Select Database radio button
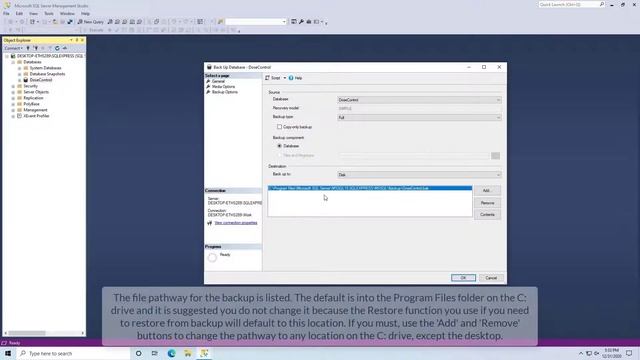 point(280,146)
